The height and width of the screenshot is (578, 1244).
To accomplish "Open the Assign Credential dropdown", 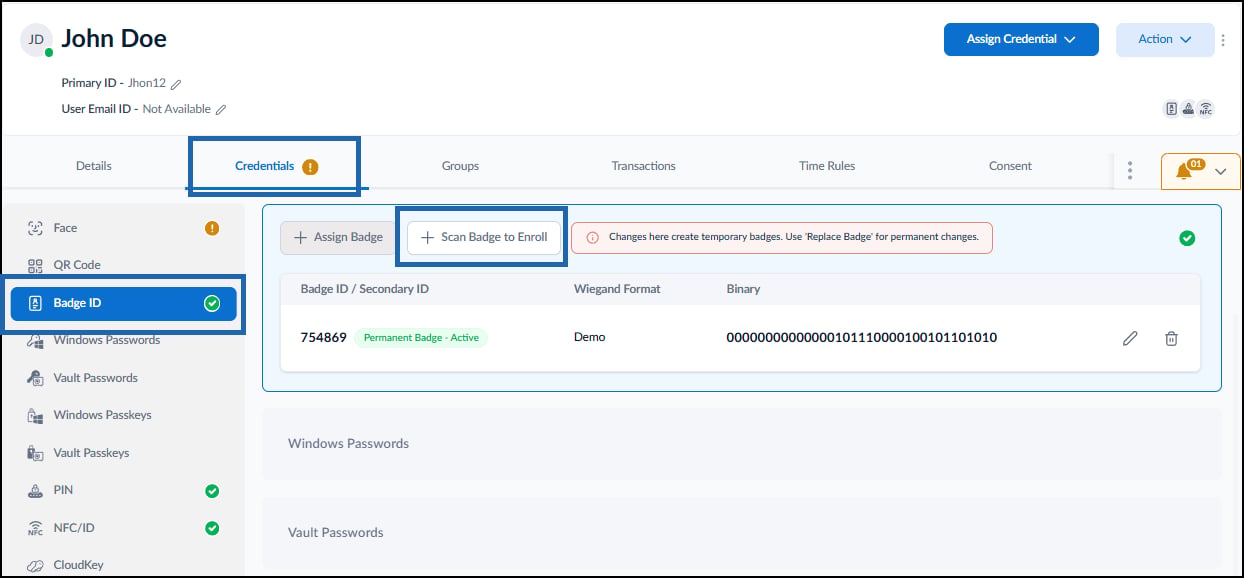I will [1021, 39].
